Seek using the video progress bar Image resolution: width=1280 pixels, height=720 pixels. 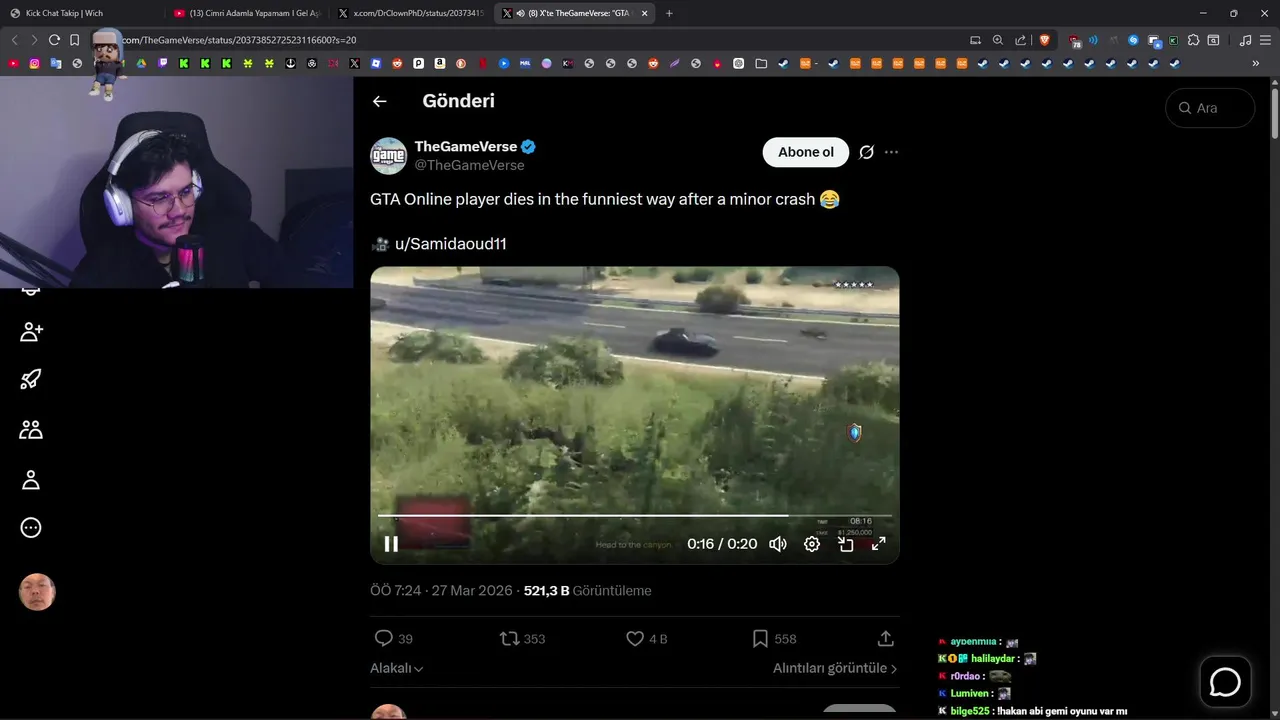tap(634, 516)
